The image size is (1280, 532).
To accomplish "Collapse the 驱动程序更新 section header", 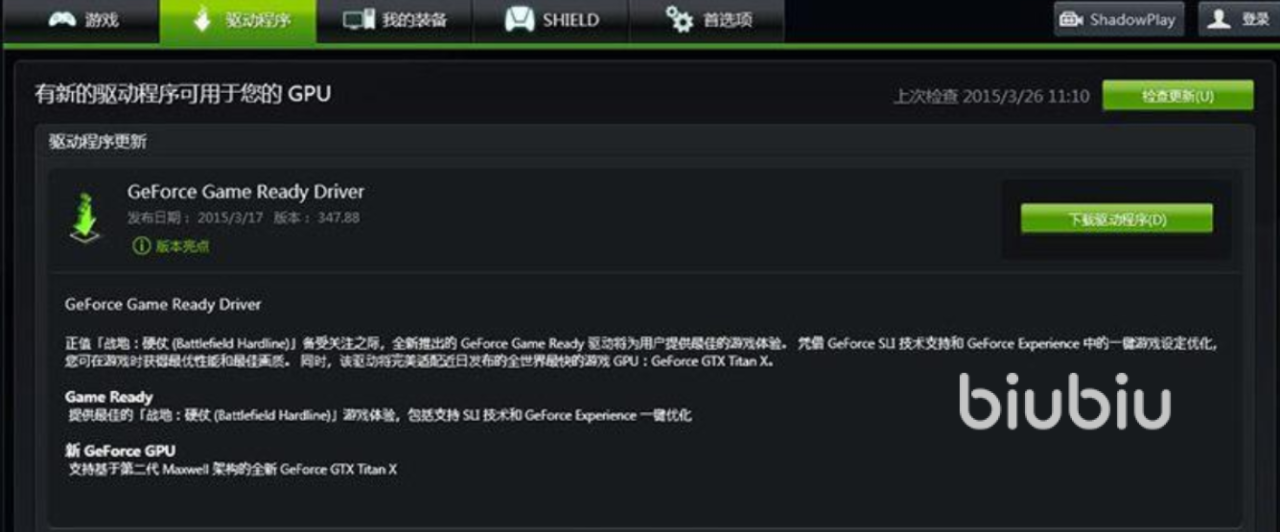I will click(644, 142).
